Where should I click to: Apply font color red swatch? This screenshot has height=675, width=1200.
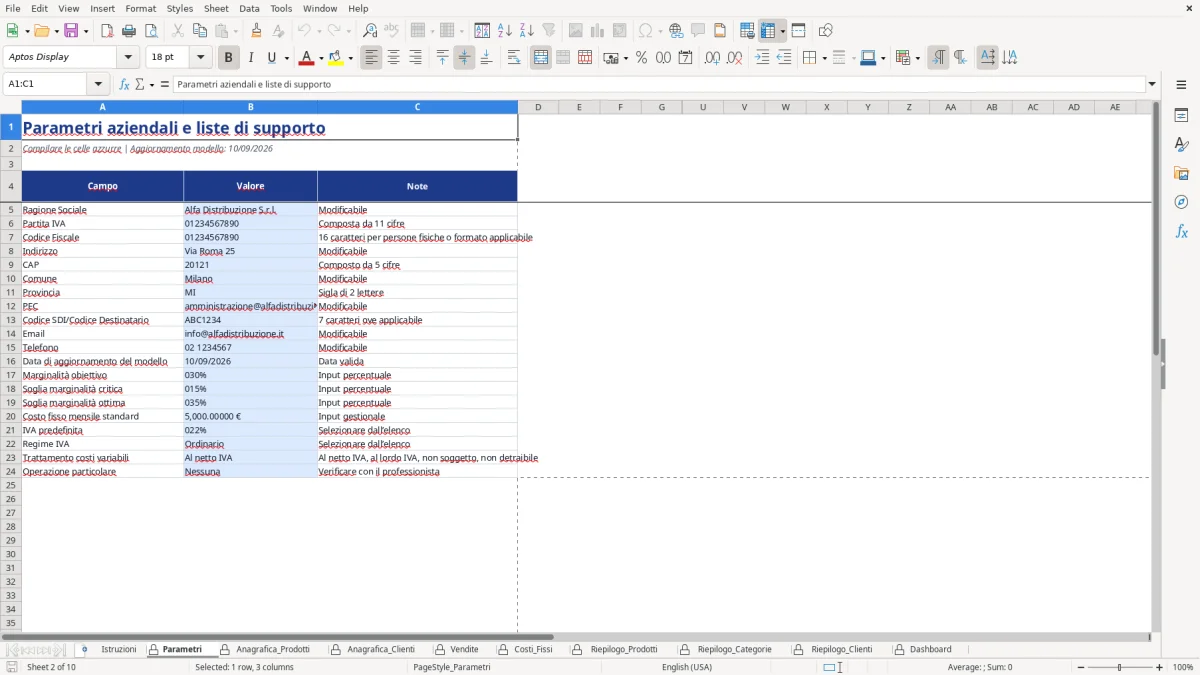tap(307, 58)
